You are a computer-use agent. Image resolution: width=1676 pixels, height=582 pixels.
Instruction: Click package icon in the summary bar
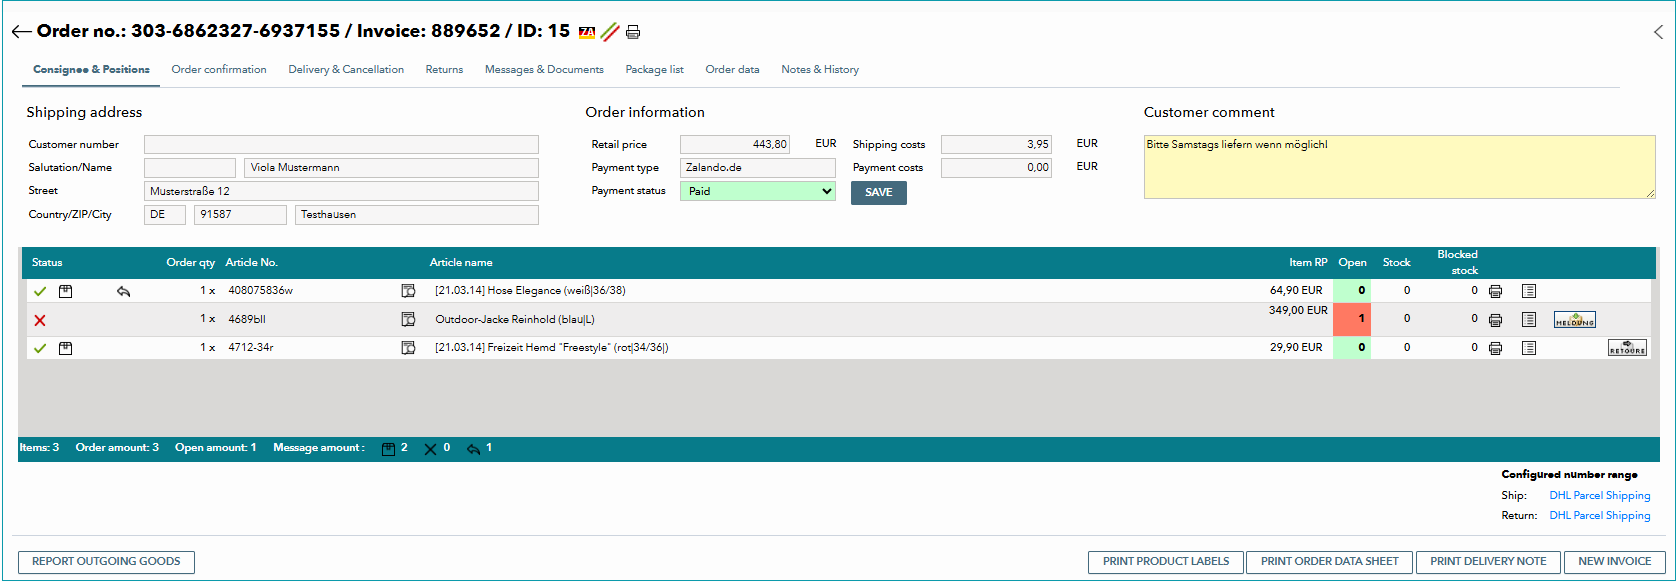point(388,449)
